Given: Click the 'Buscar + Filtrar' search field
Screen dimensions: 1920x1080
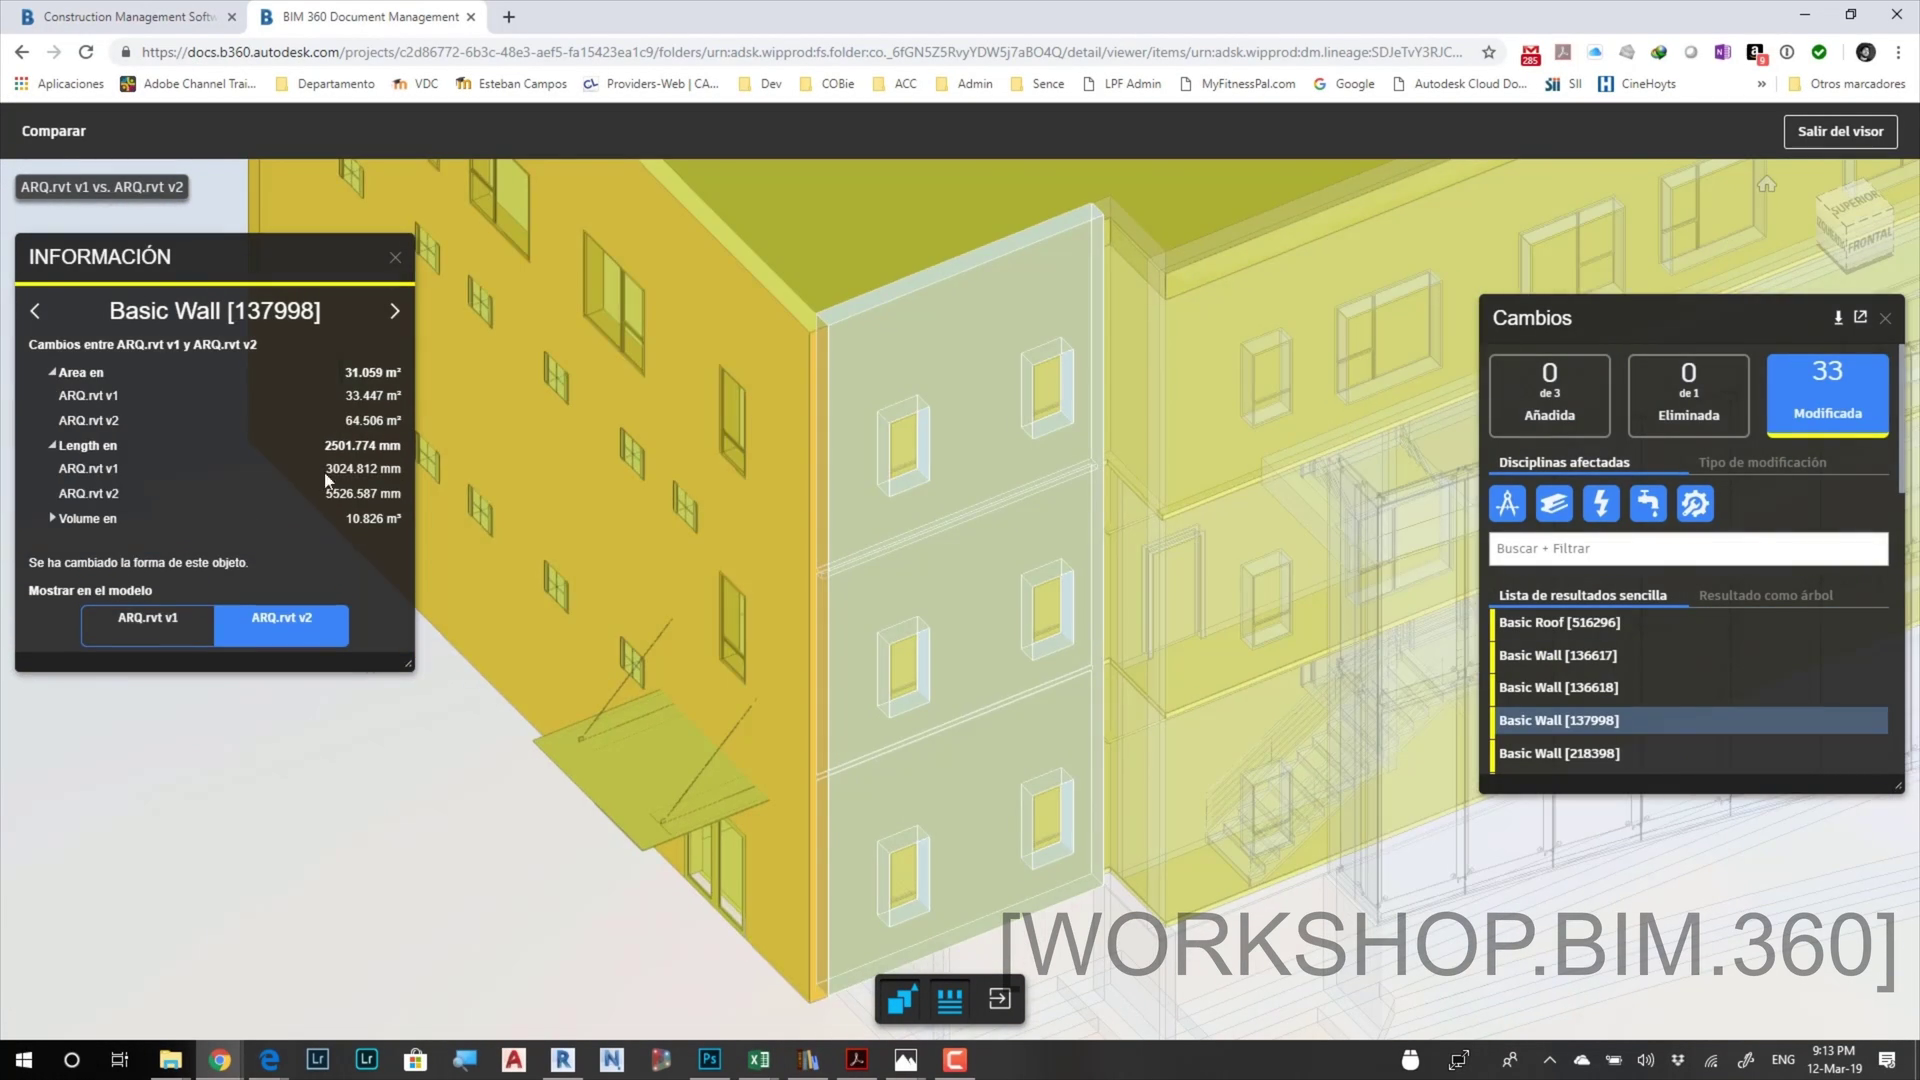Looking at the screenshot, I should click(x=1688, y=548).
